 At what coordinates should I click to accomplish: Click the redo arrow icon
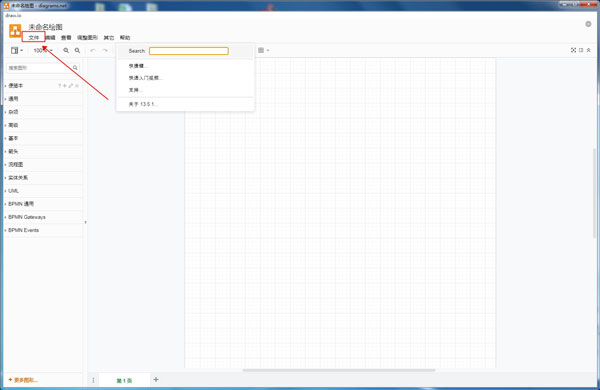click(x=105, y=50)
